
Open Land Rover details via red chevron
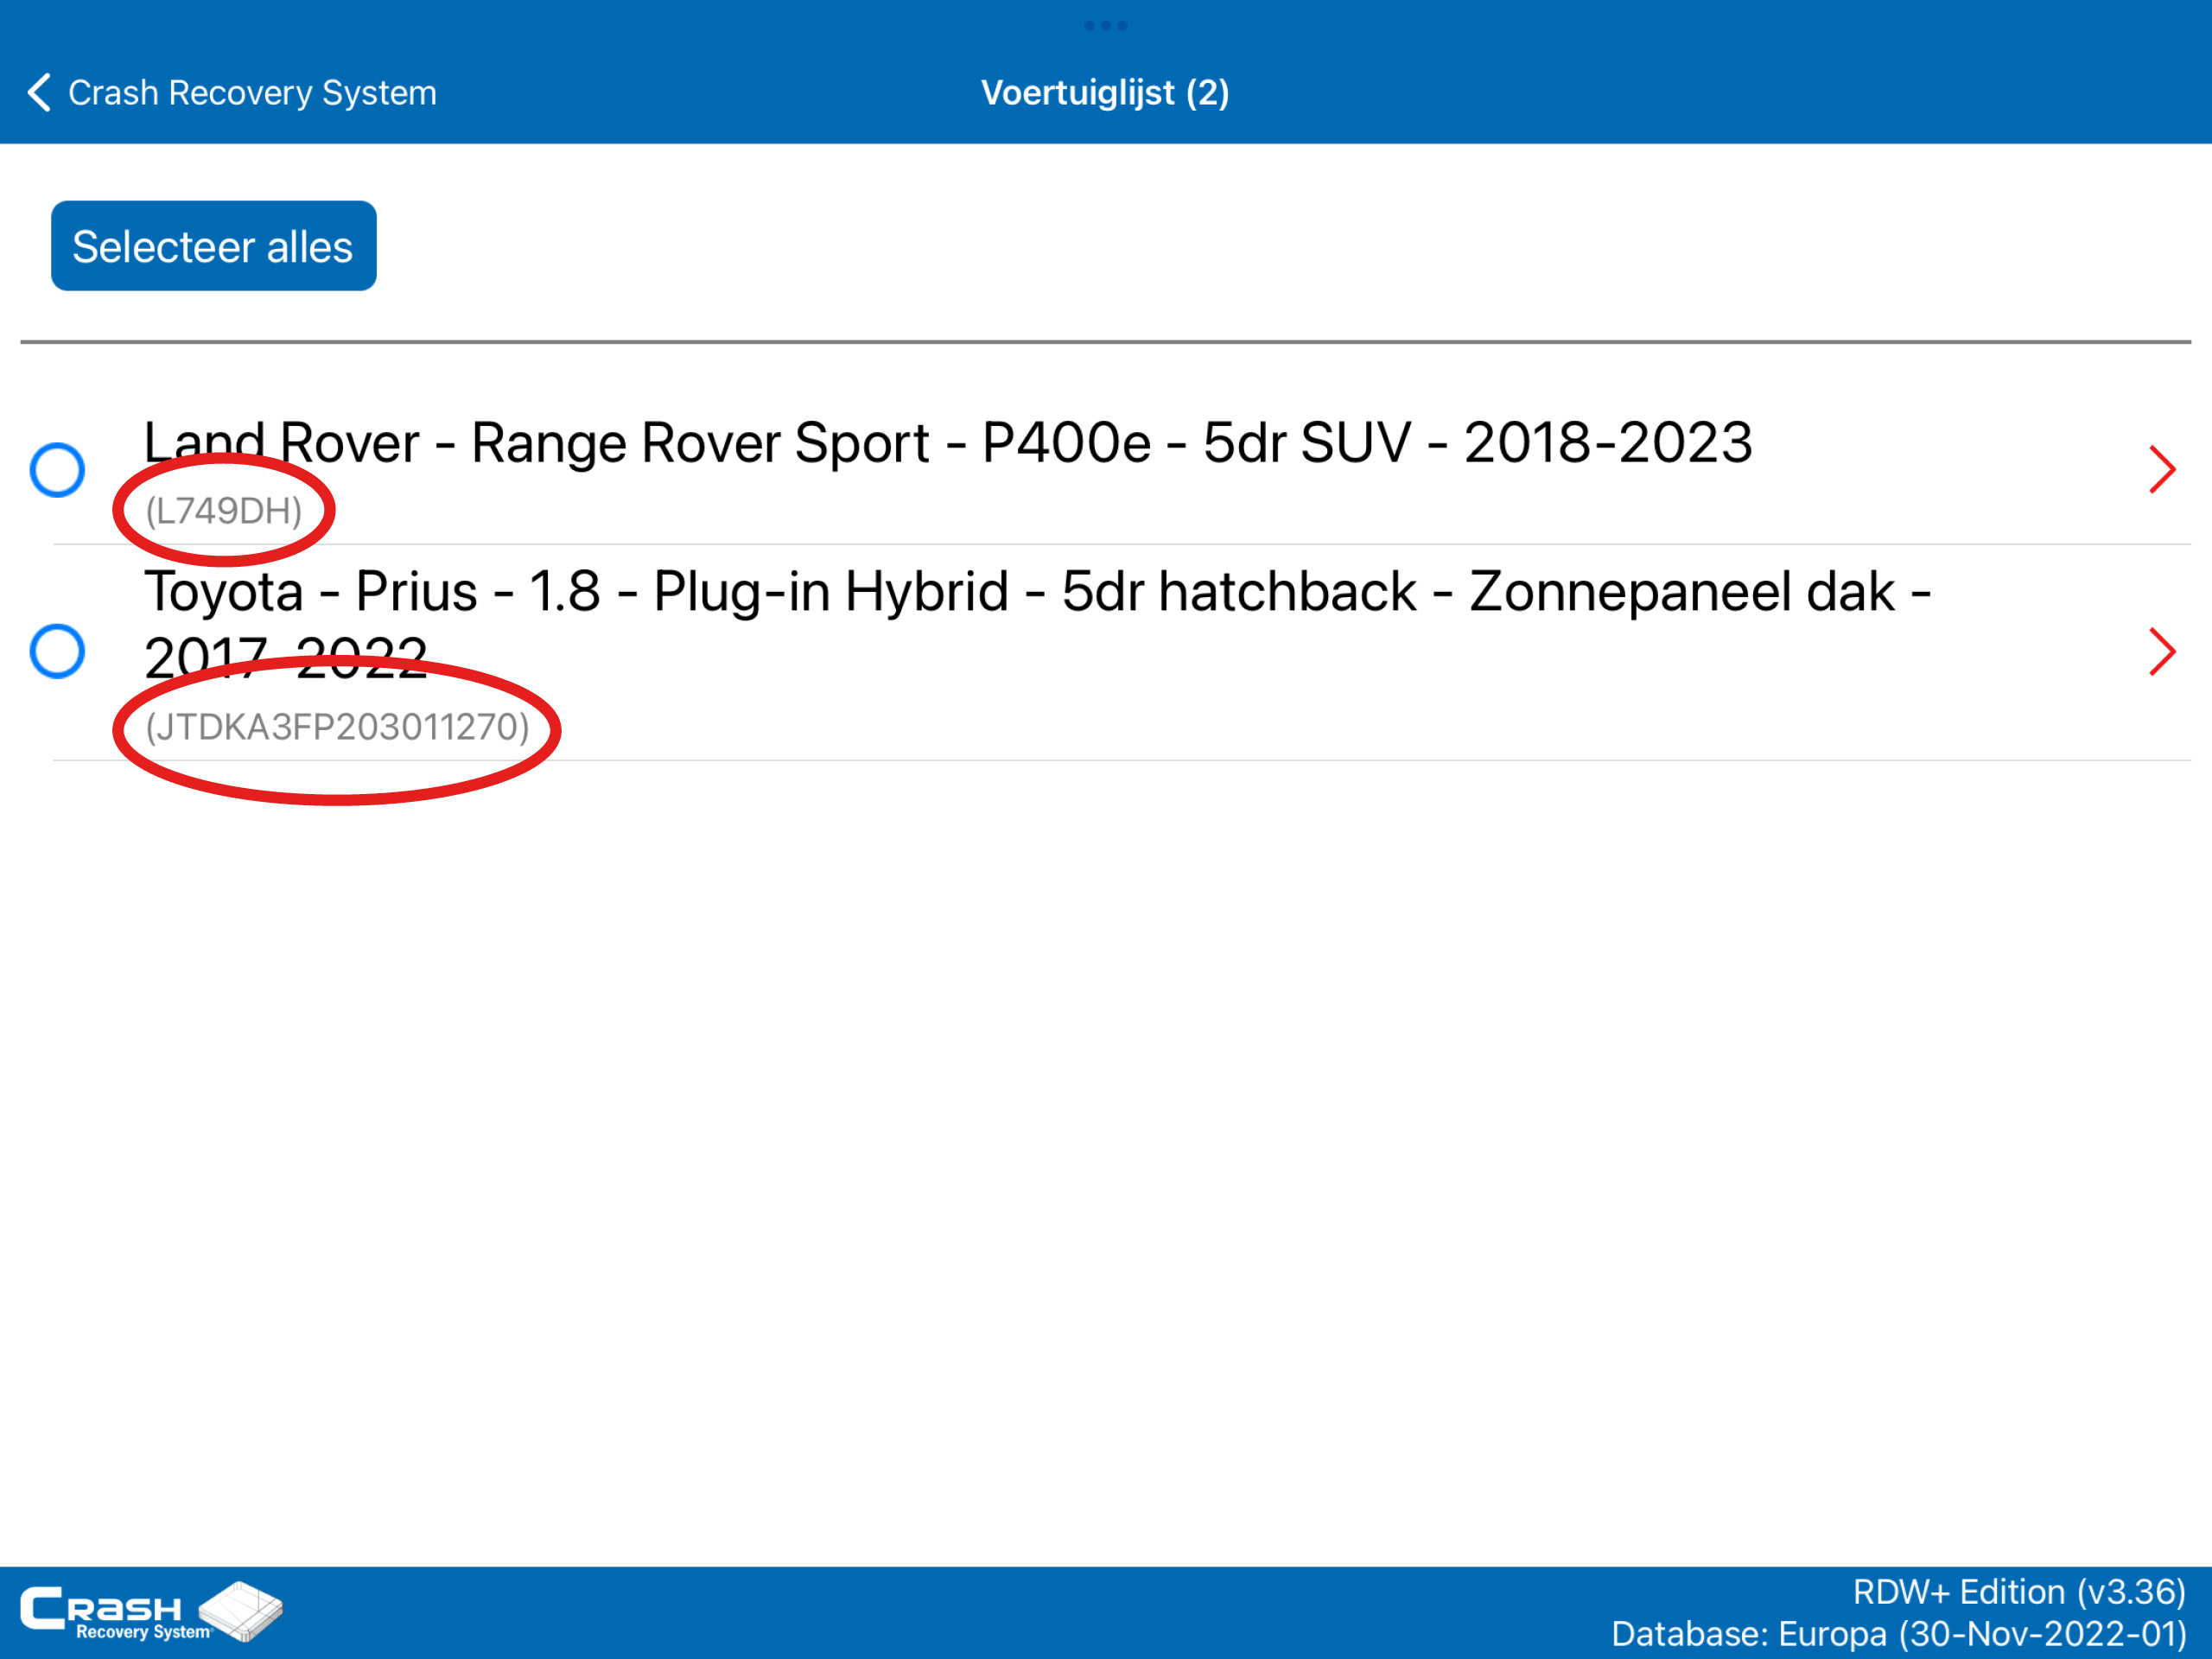pos(2162,469)
